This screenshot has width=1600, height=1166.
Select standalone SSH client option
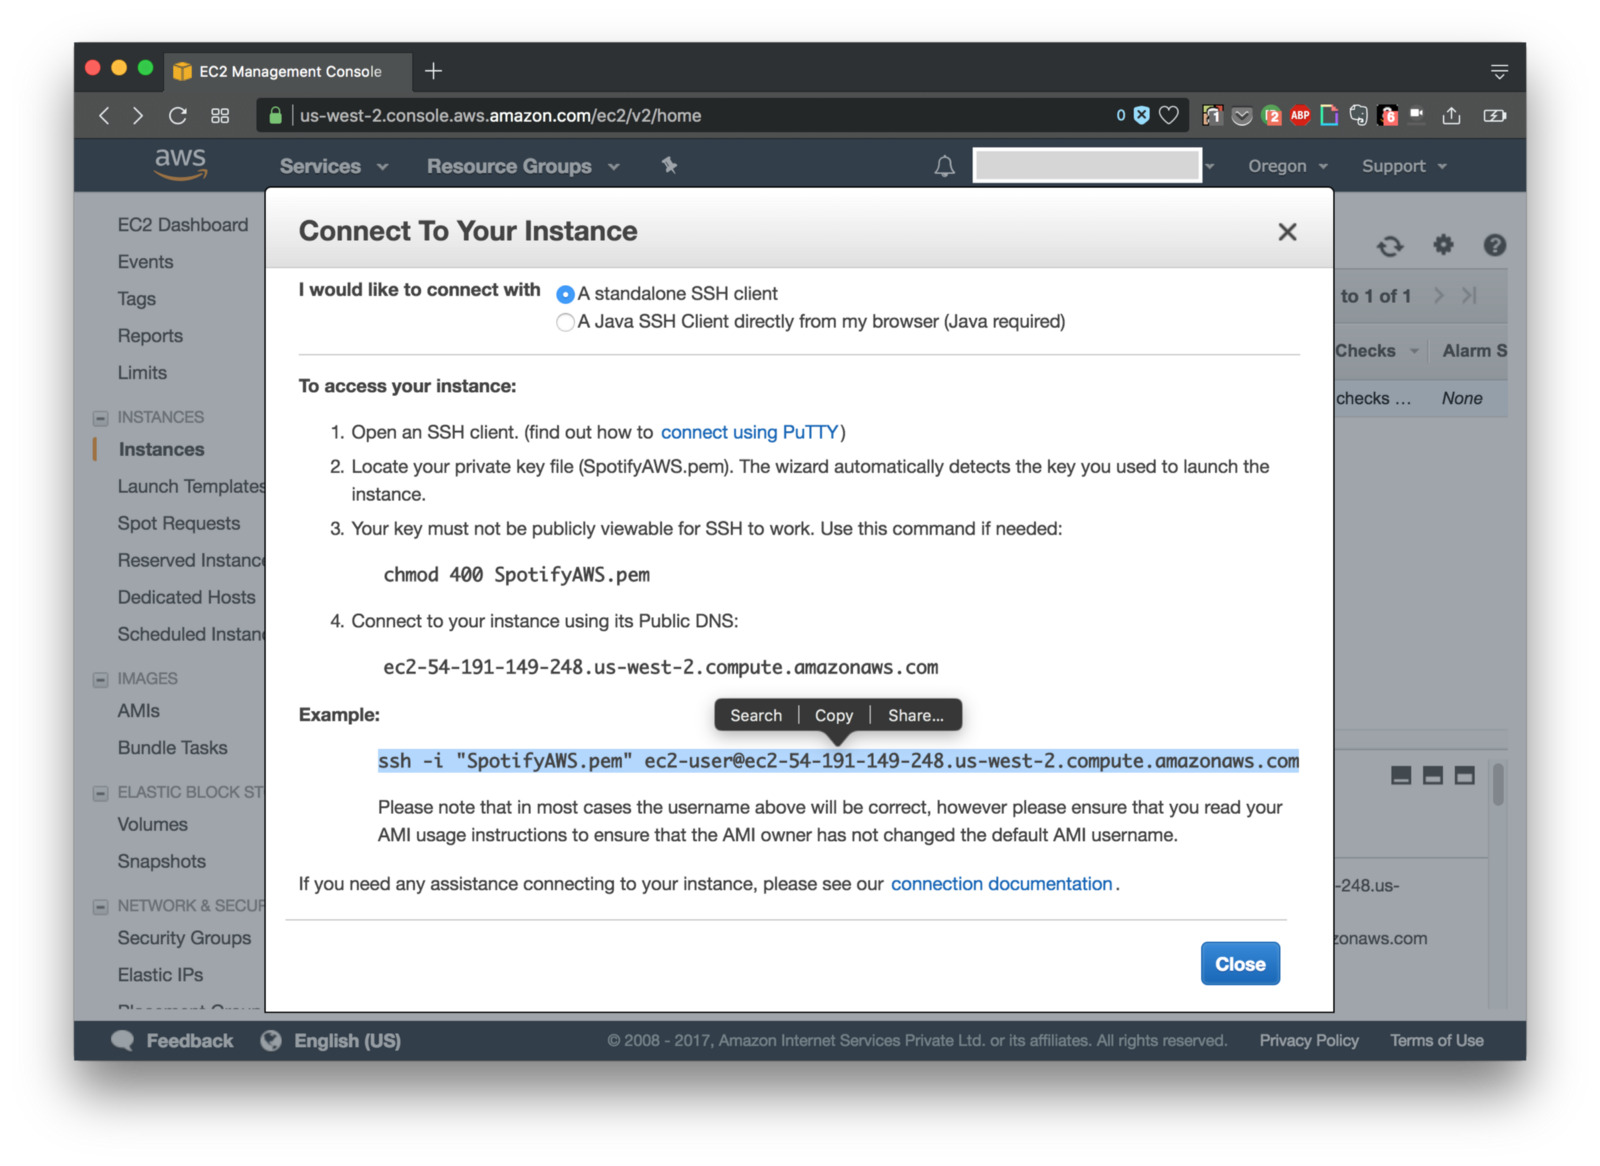(x=565, y=294)
